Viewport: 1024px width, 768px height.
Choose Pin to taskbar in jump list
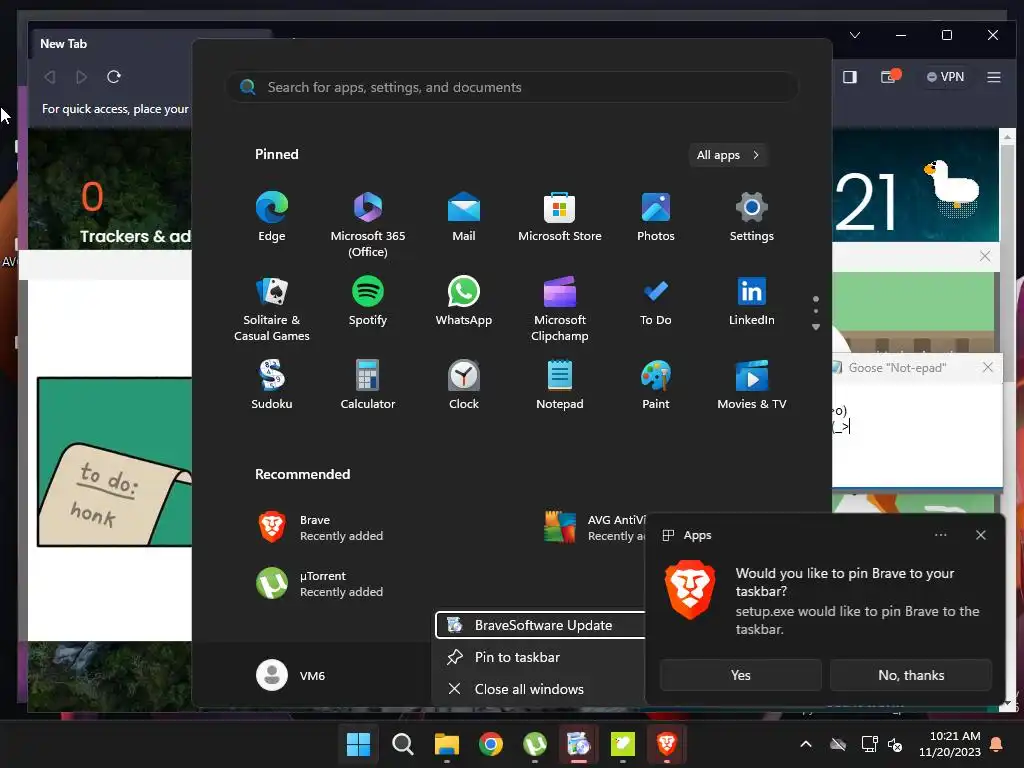[540, 657]
